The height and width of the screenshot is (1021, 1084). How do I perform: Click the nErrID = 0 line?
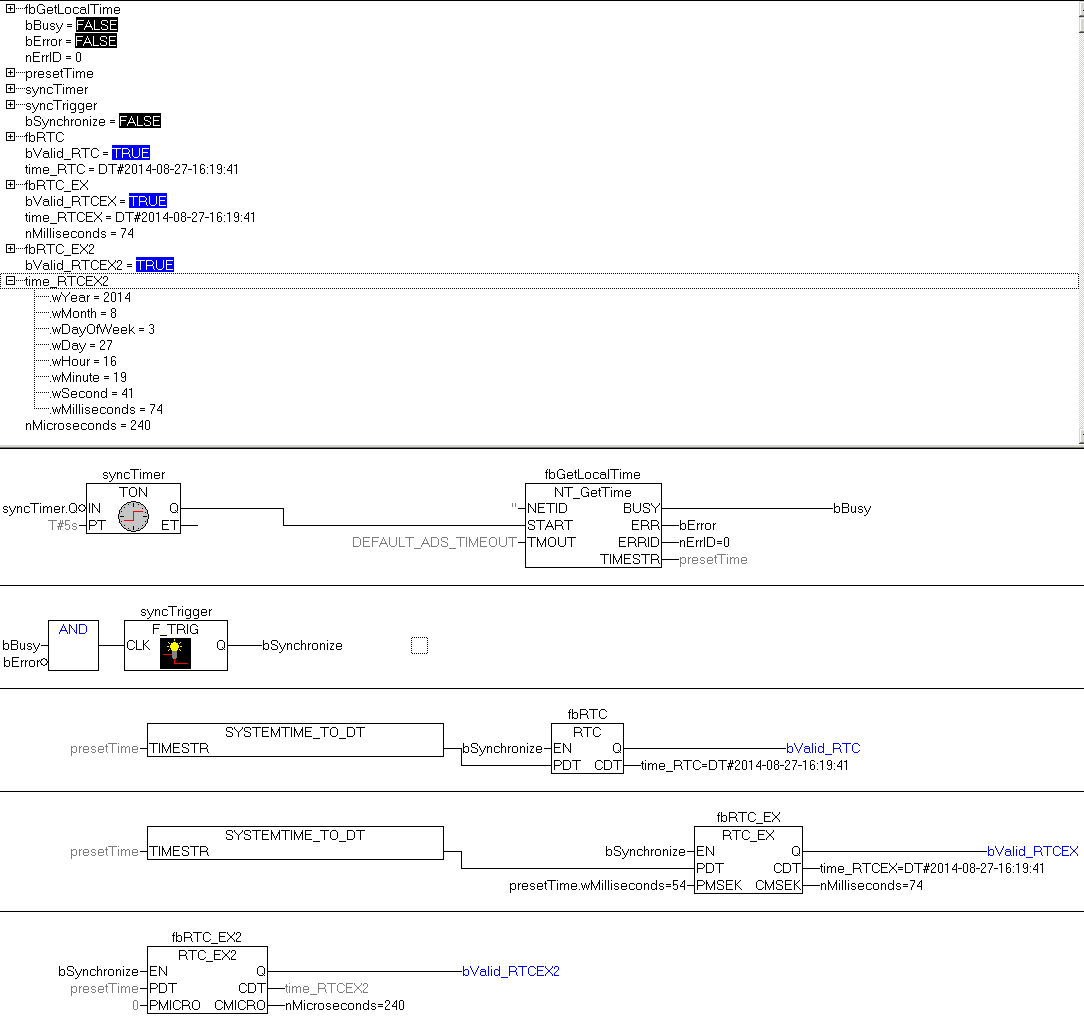click(53, 57)
